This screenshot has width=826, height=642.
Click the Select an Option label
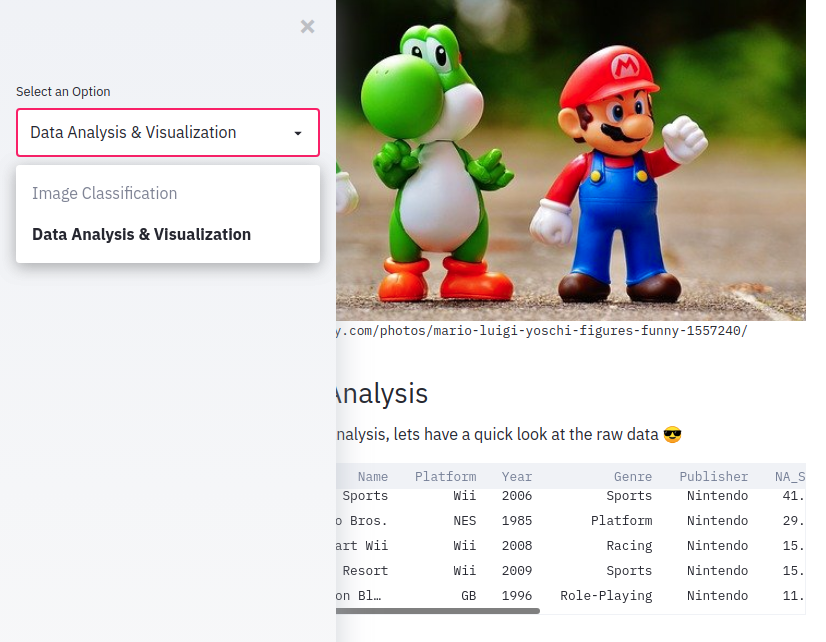coord(63,92)
